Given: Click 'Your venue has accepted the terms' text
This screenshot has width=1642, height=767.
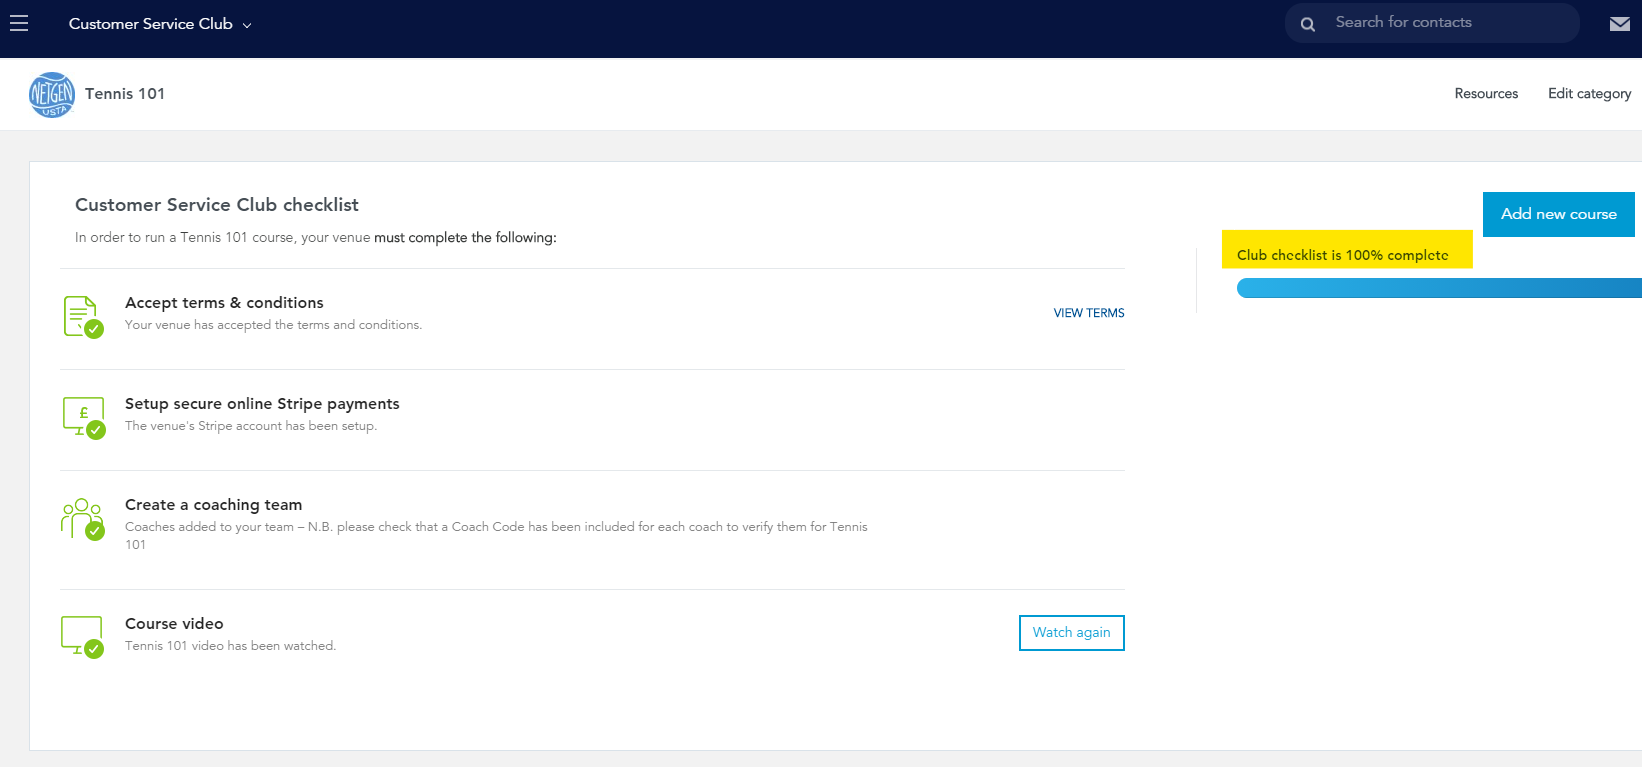Looking at the screenshot, I should (x=273, y=325).
